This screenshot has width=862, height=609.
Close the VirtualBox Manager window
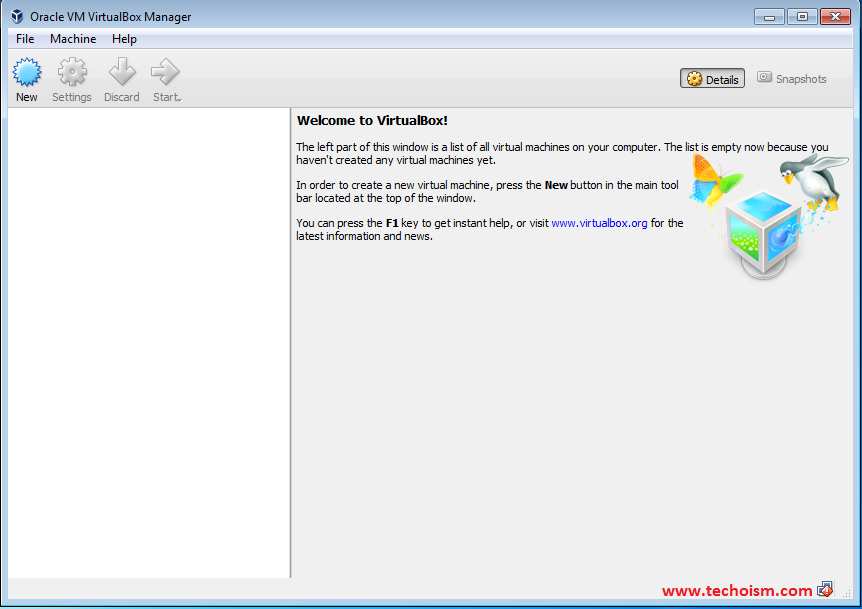click(x=835, y=17)
